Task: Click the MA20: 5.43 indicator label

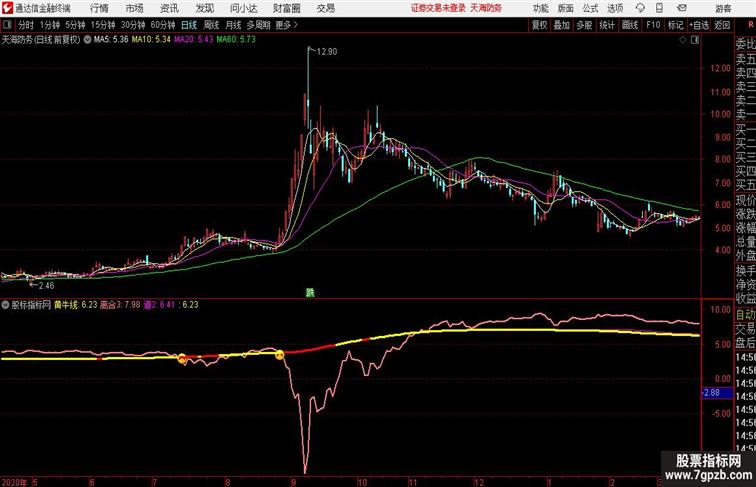Action: pos(193,40)
